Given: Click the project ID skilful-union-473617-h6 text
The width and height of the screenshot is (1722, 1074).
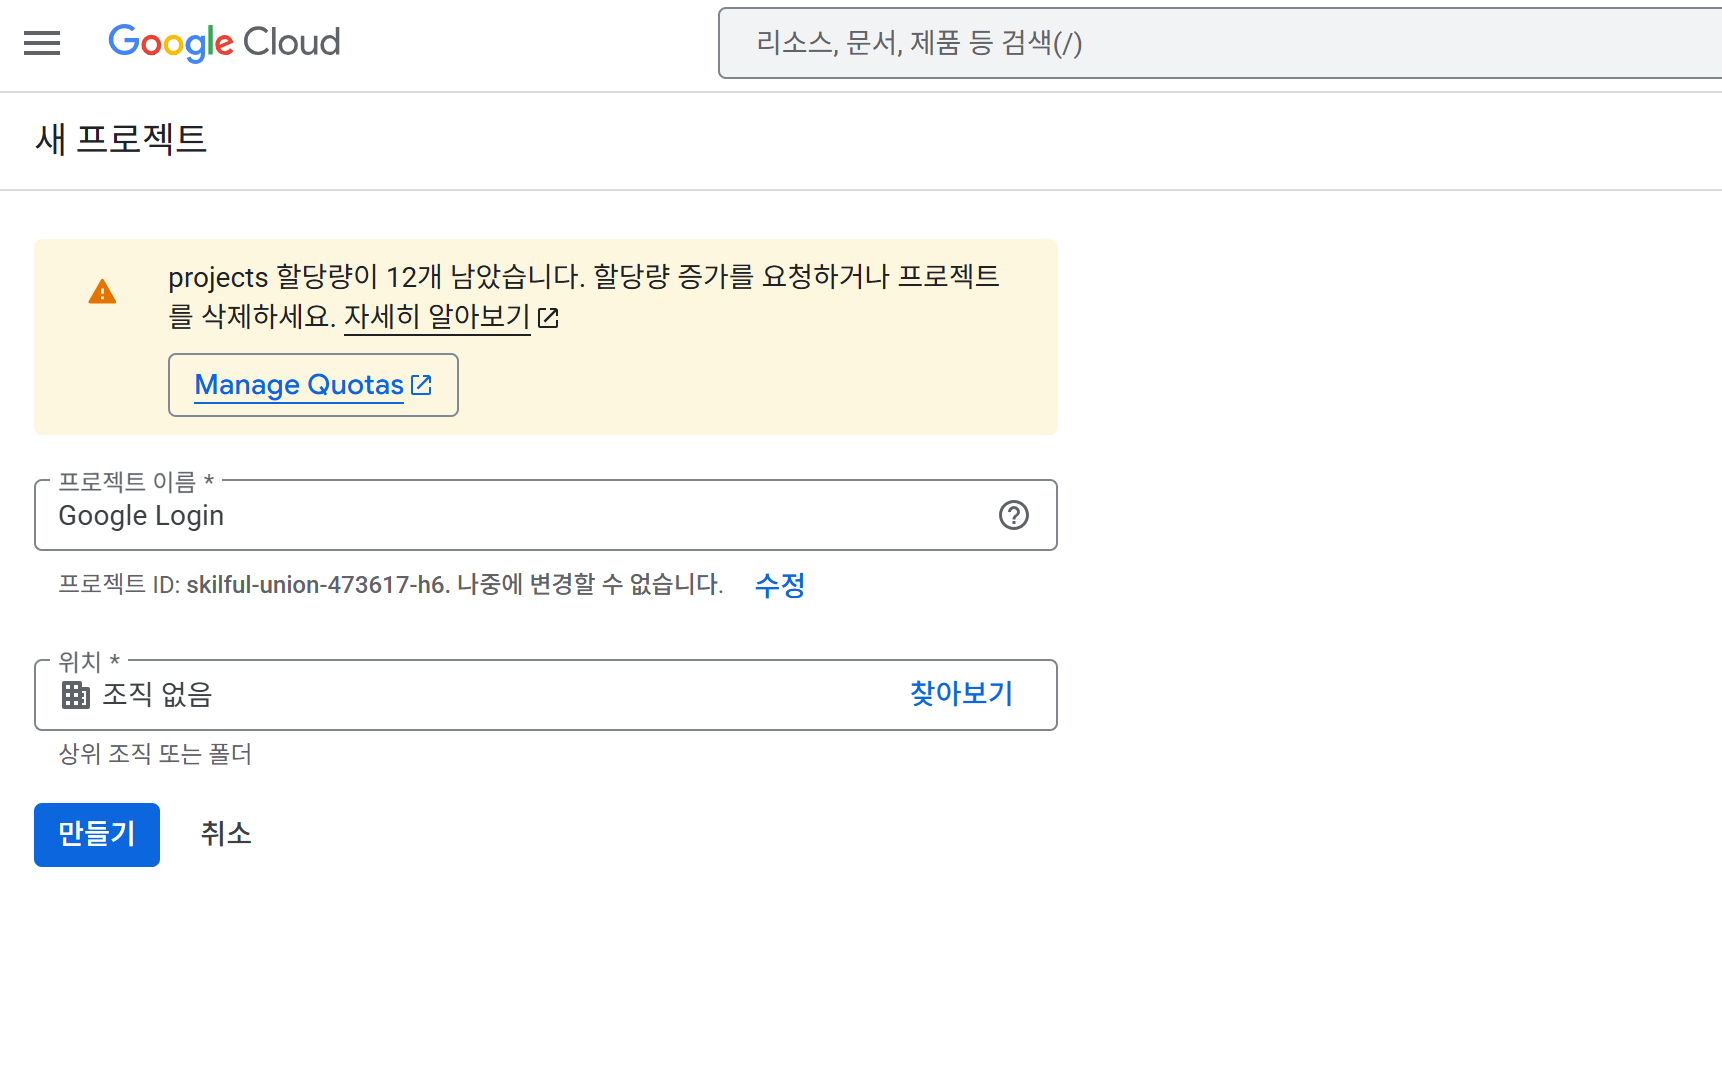Looking at the screenshot, I should (316, 585).
